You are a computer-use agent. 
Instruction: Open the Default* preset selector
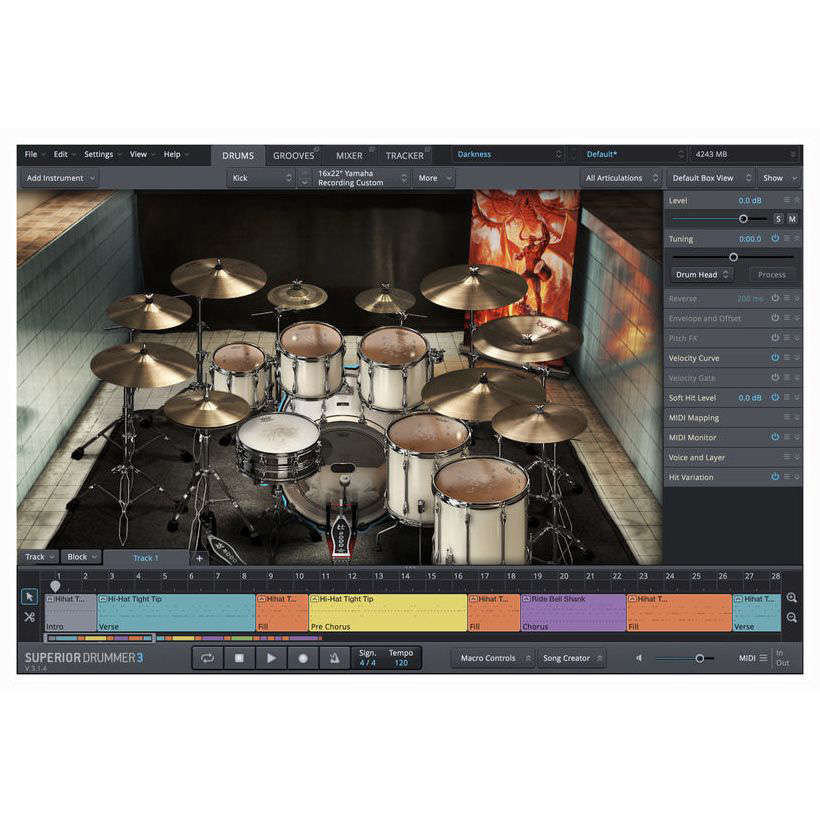(634, 154)
